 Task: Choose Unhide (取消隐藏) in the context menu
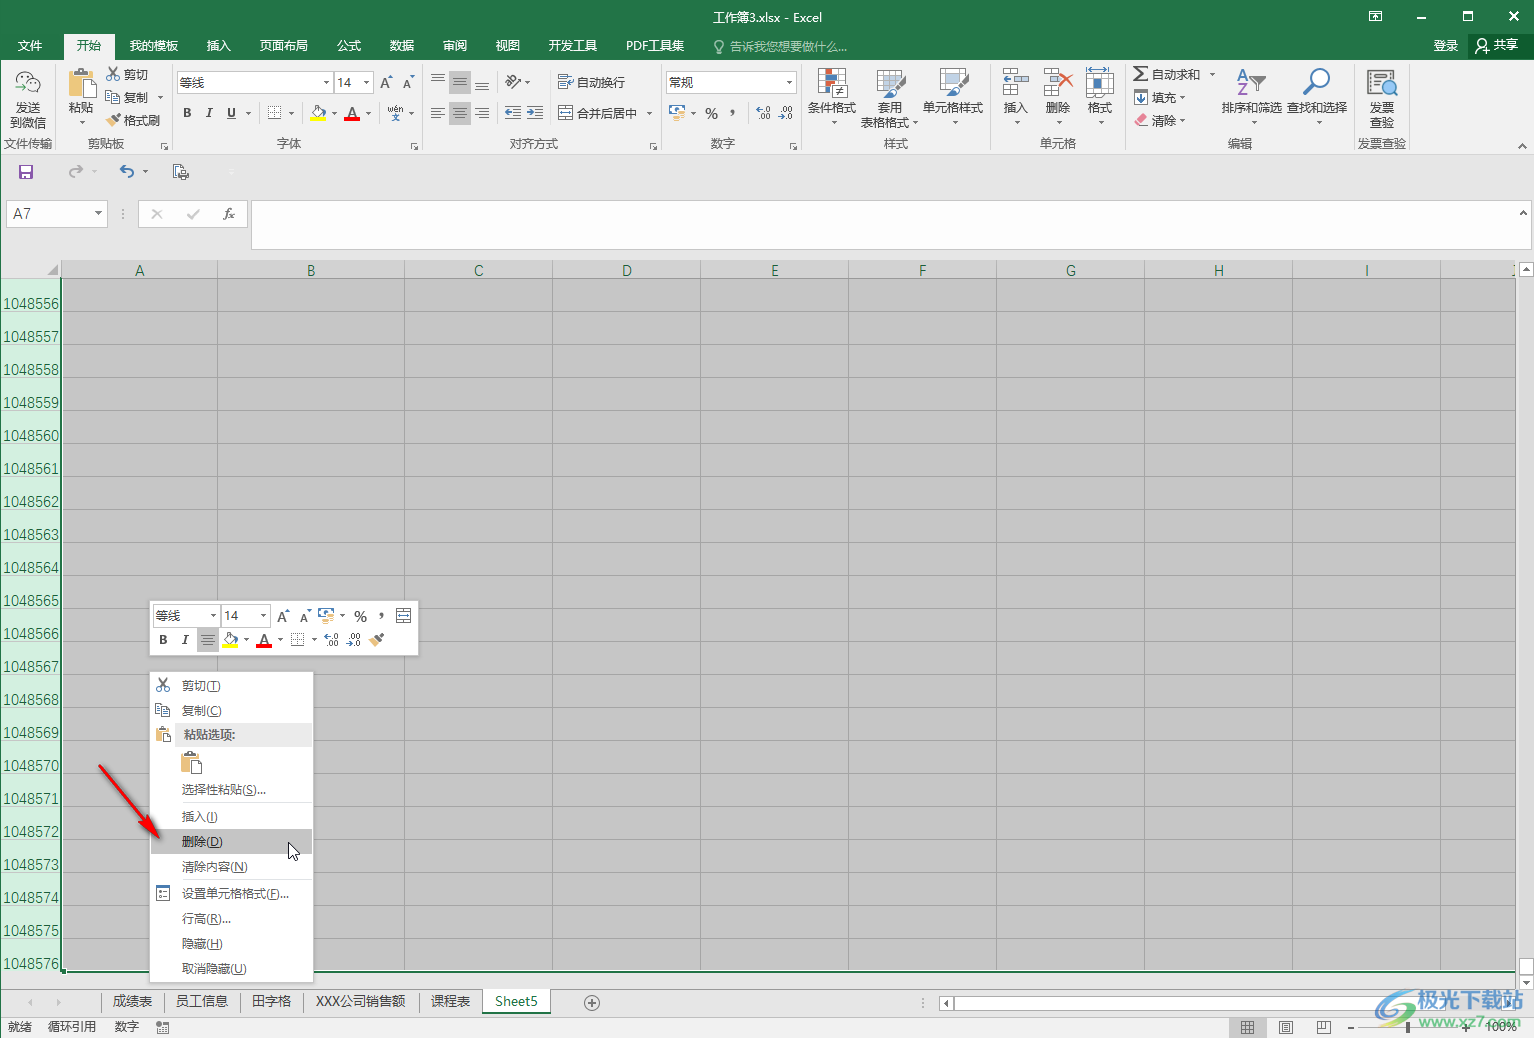click(x=231, y=969)
